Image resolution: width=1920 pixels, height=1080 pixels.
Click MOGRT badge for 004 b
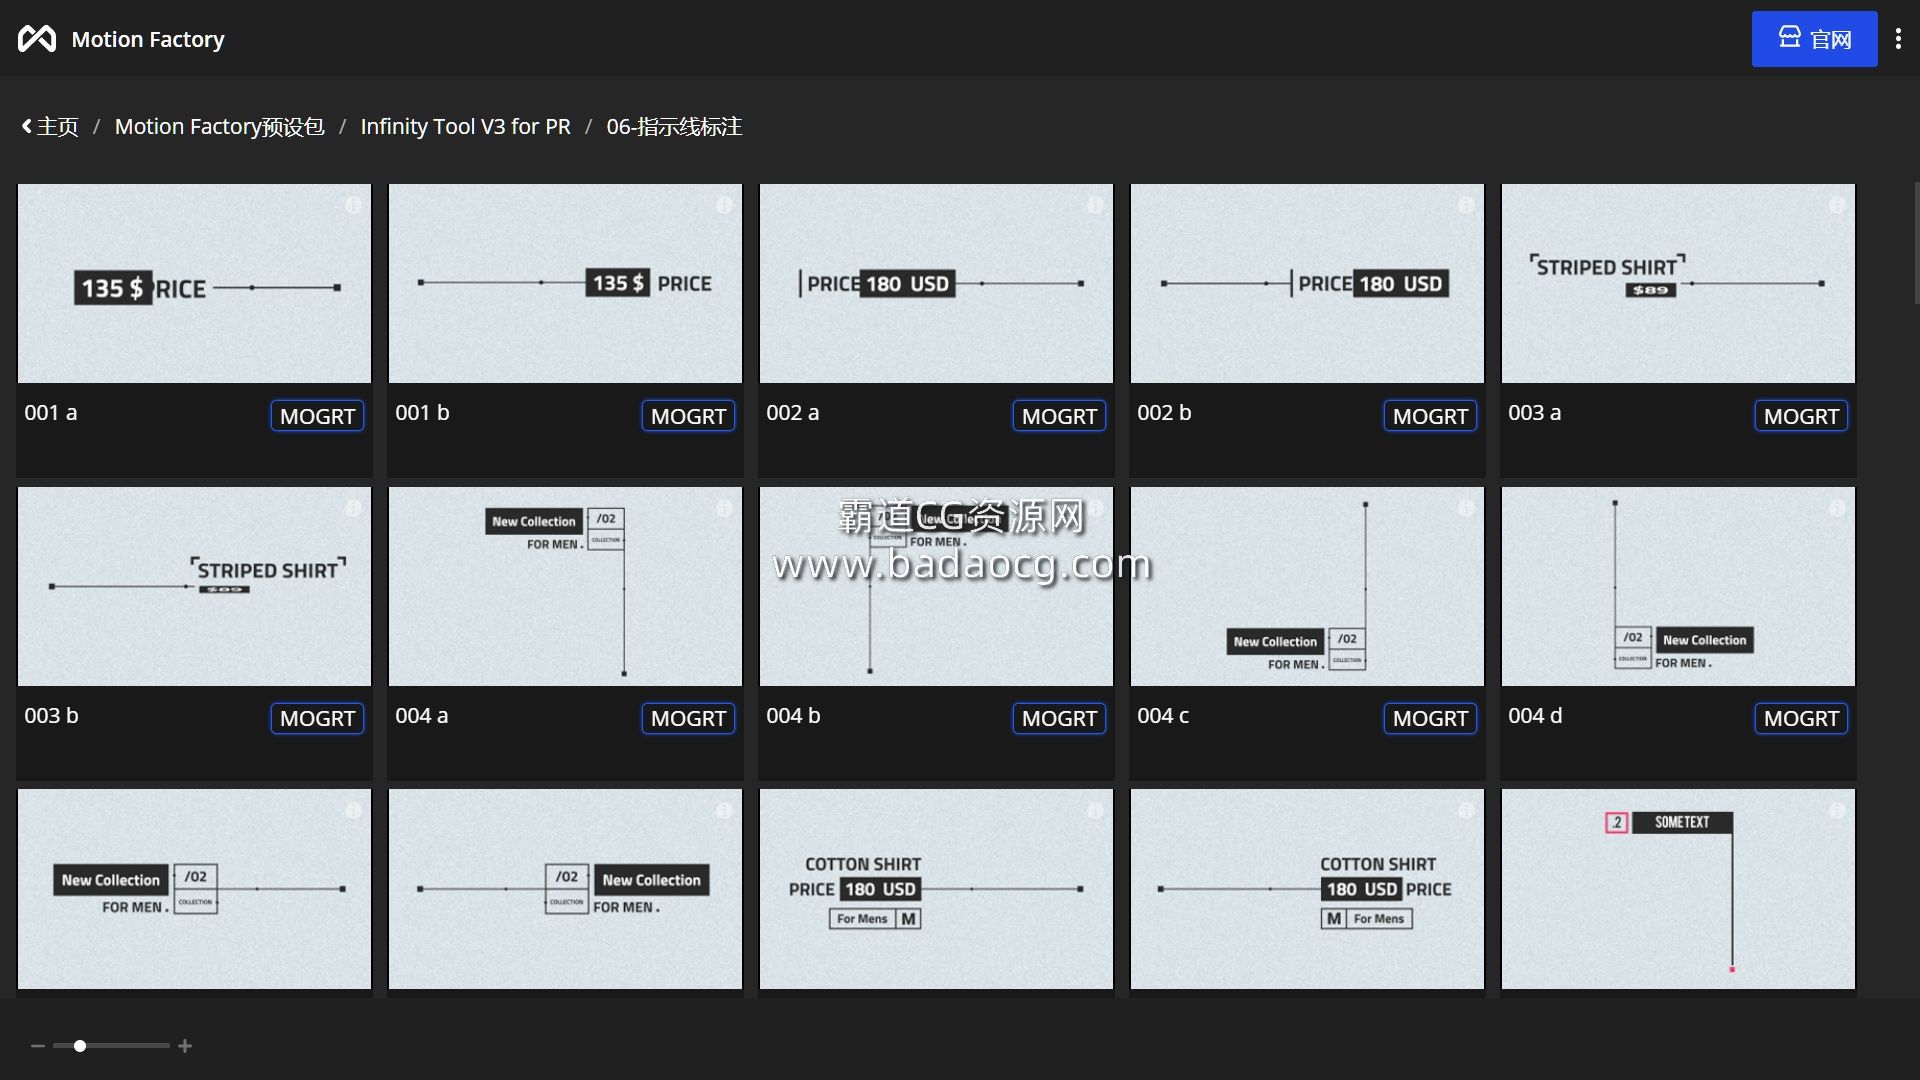(1059, 718)
